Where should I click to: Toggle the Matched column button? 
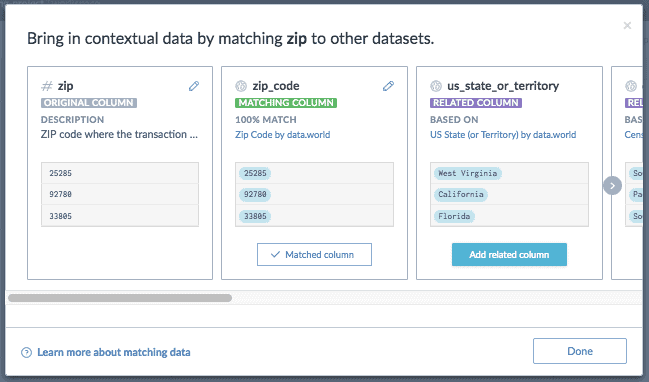tap(314, 255)
